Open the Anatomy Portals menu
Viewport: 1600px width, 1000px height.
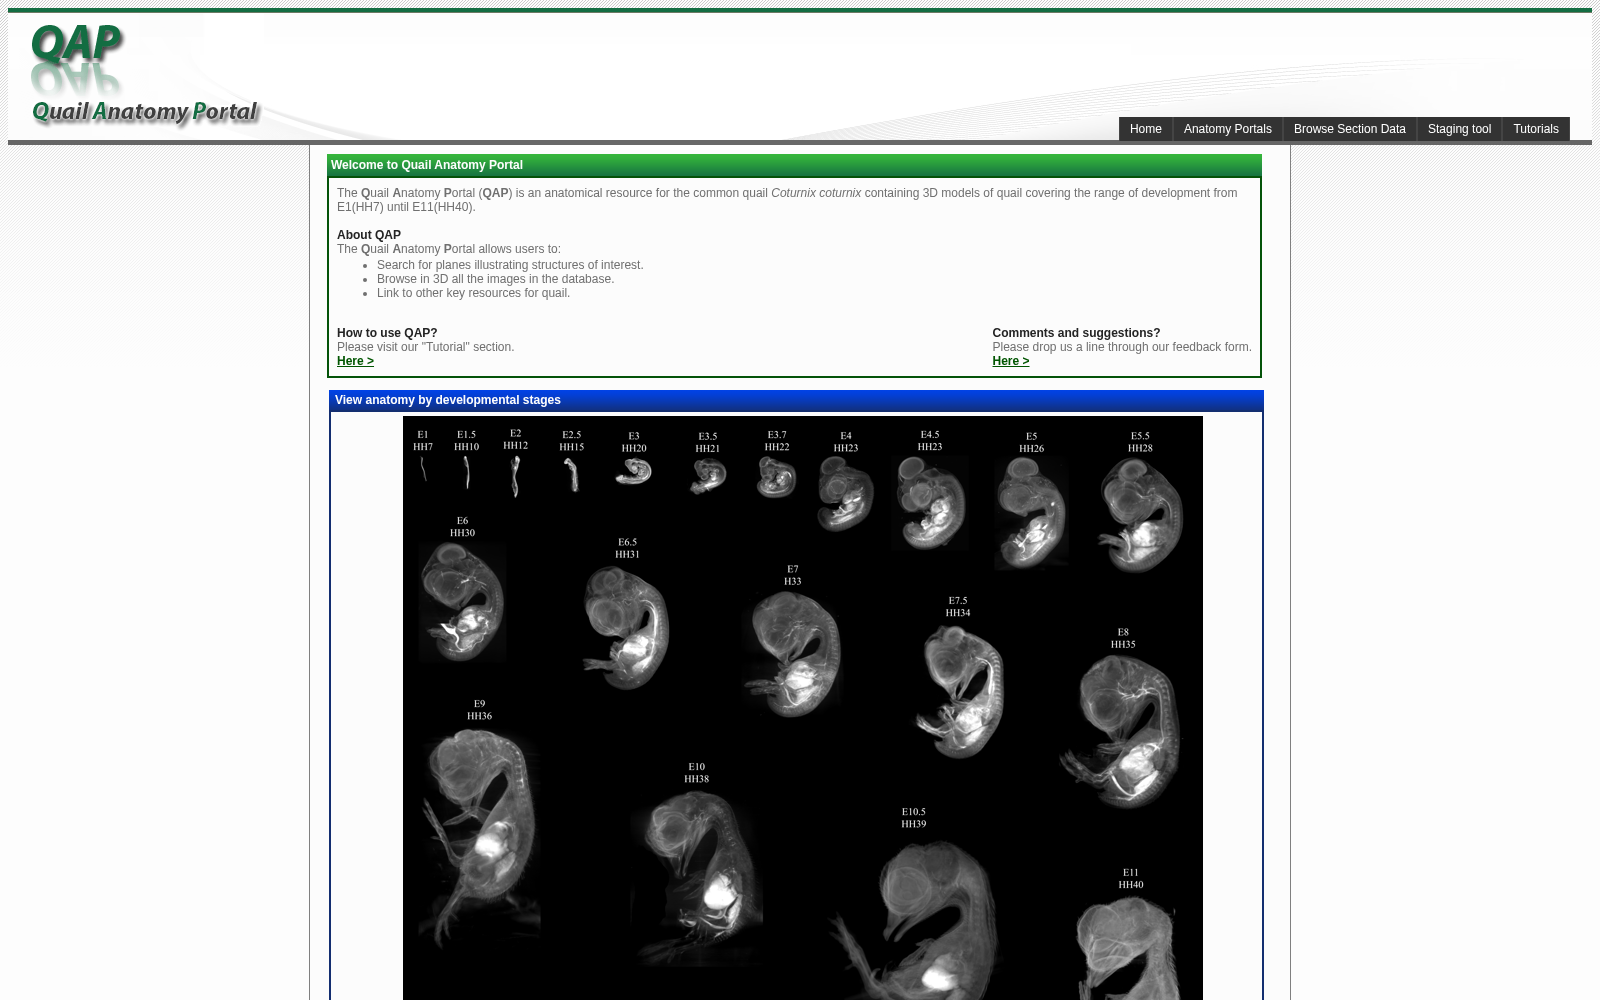[1227, 129]
